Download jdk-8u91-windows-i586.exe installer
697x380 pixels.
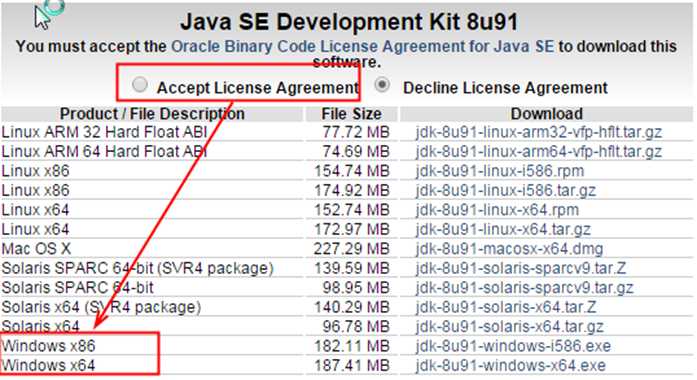pos(513,346)
